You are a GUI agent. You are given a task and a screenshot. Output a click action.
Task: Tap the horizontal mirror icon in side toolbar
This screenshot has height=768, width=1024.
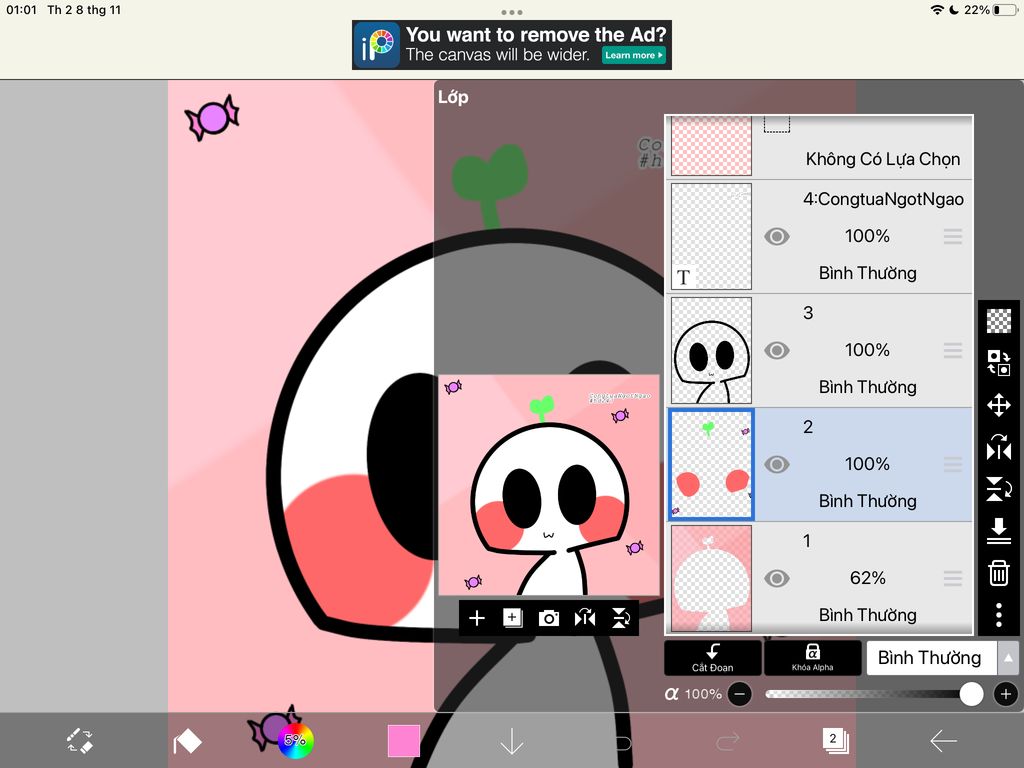click(x=999, y=448)
